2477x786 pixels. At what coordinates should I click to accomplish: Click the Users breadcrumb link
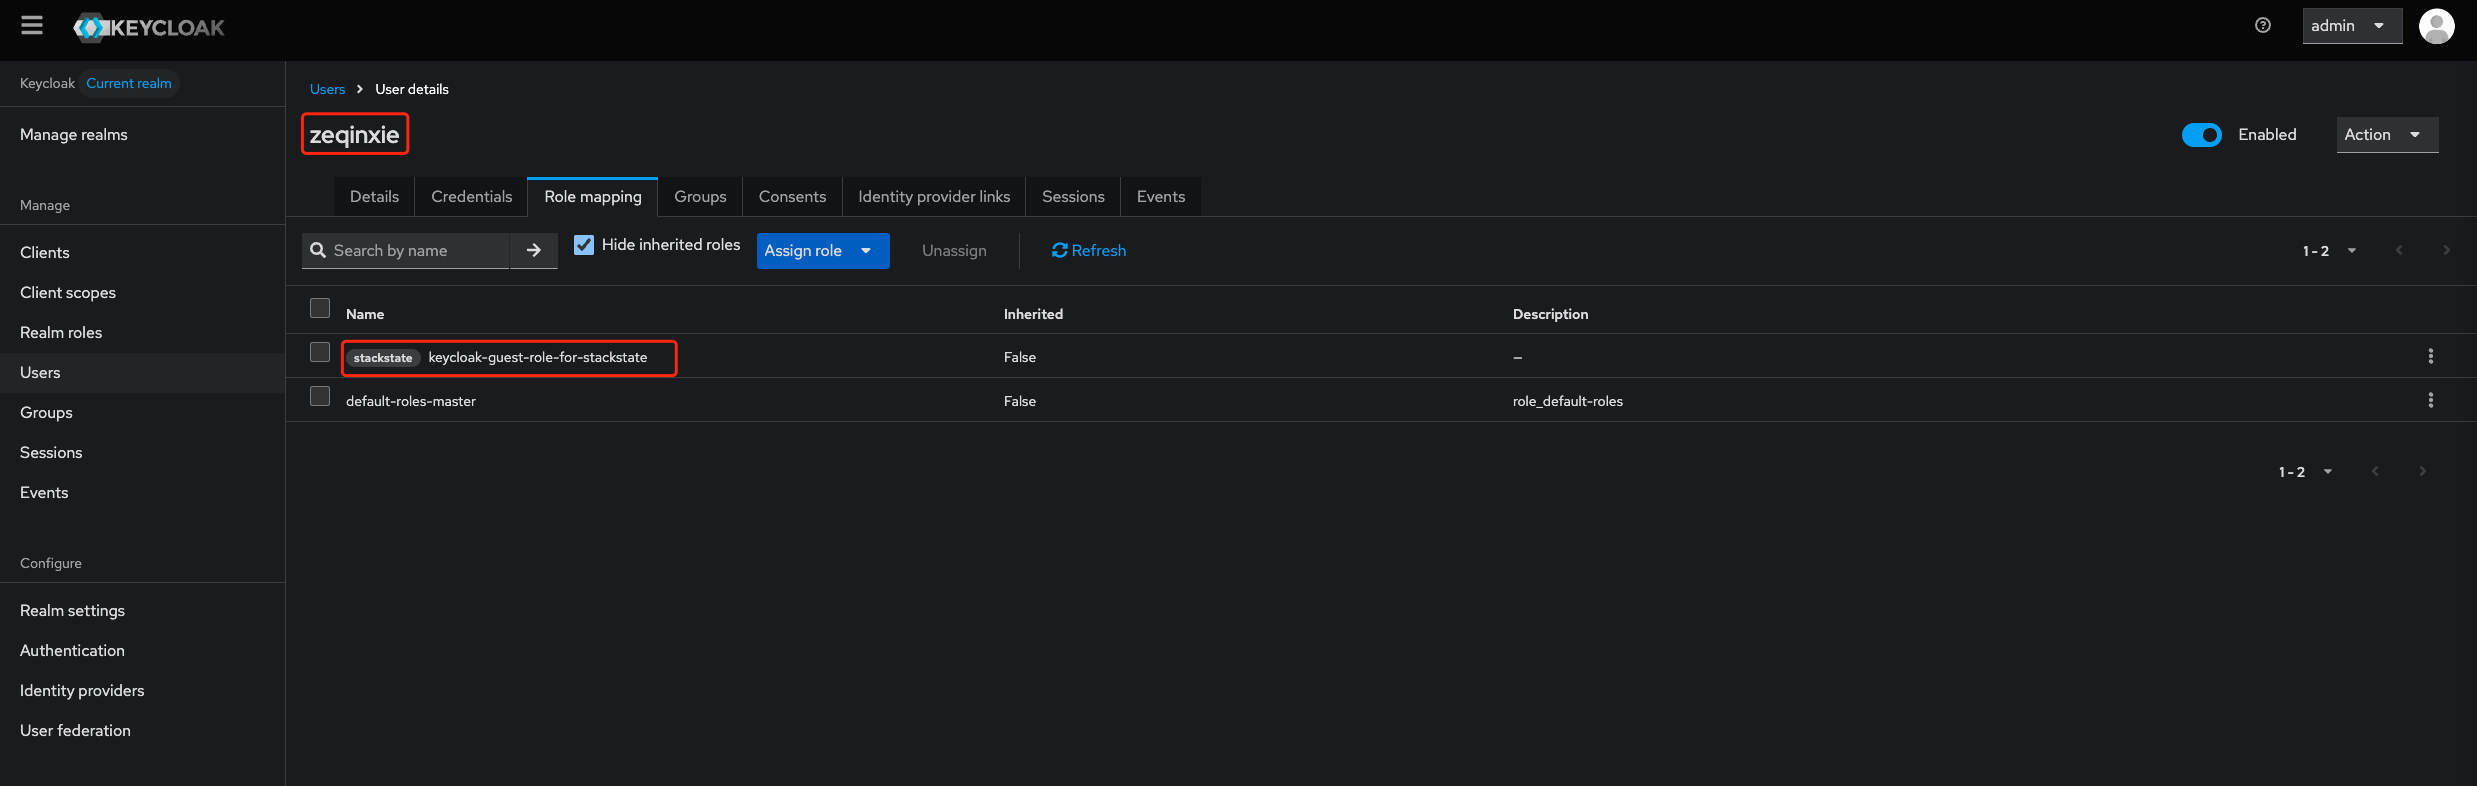coord(327,89)
